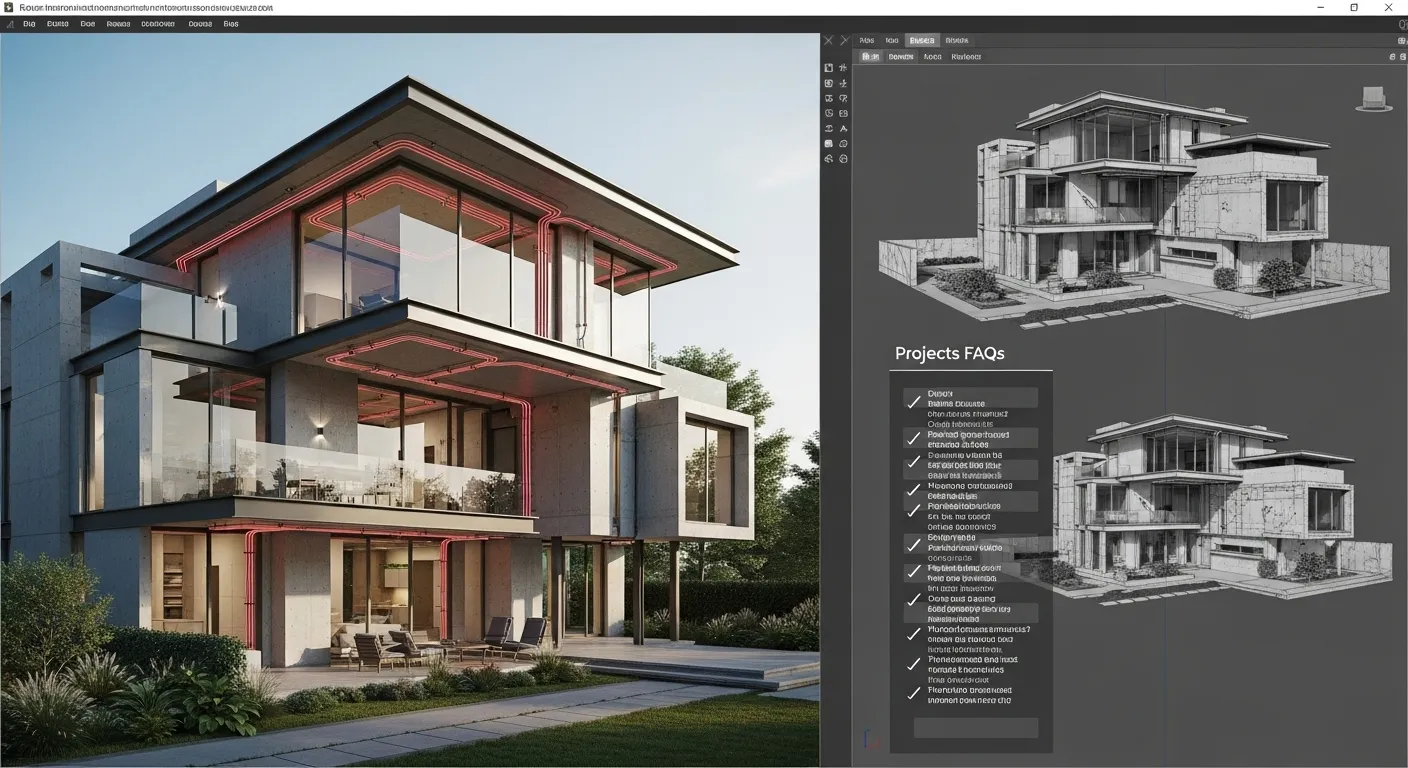Image resolution: width=1408 pixels, height=768 pixels.
Task: Open the first menu in the menu bar
Action: pos(29,24)
